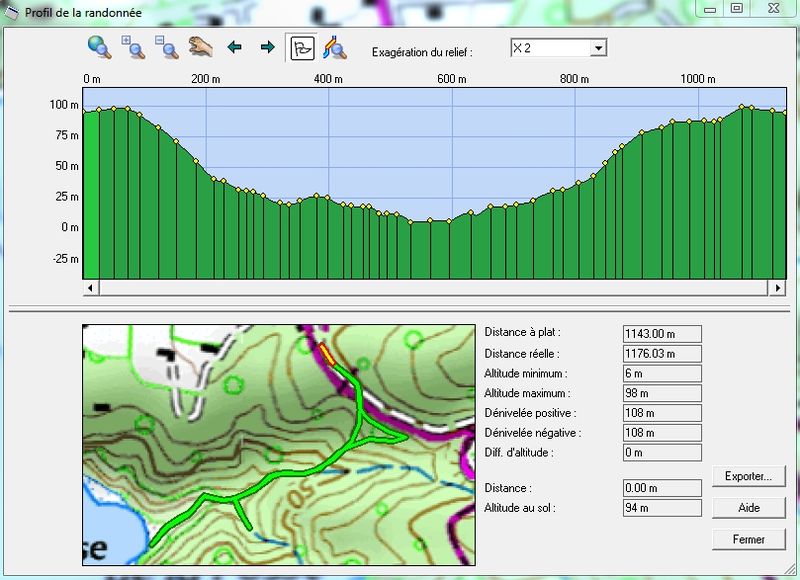This screenshot has width=800, height=580.
Task: Click the Altitude au sol field
Action: tap(662, 508)
